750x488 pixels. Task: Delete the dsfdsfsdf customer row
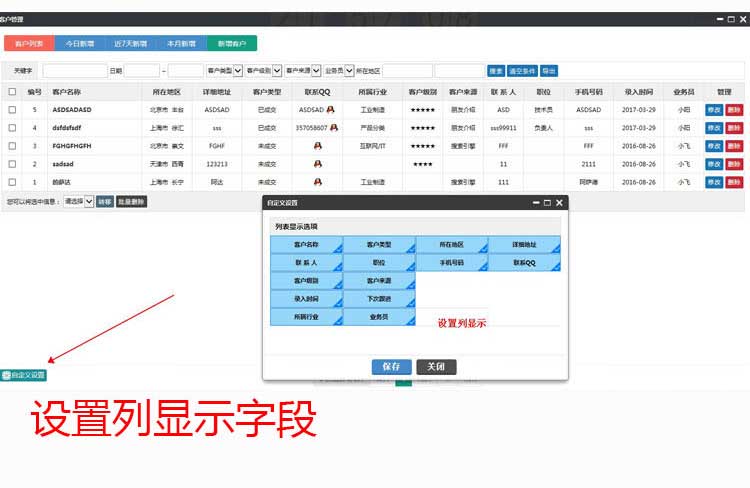734,128
